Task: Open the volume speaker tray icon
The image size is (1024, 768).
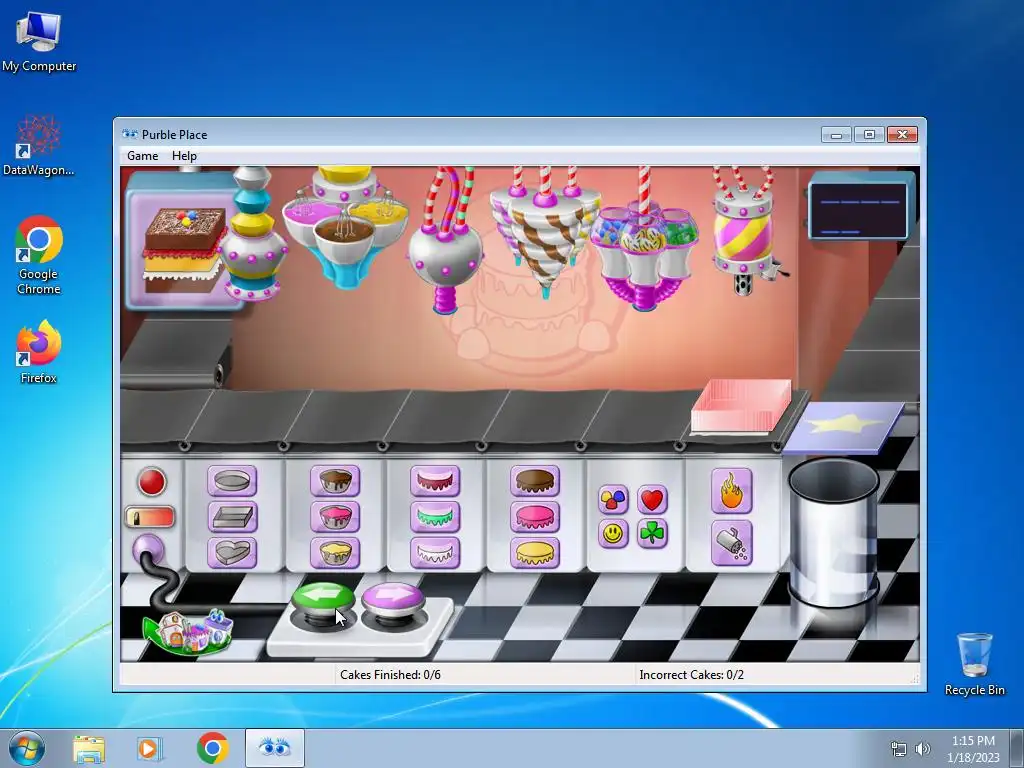Action: coord(923,749)
